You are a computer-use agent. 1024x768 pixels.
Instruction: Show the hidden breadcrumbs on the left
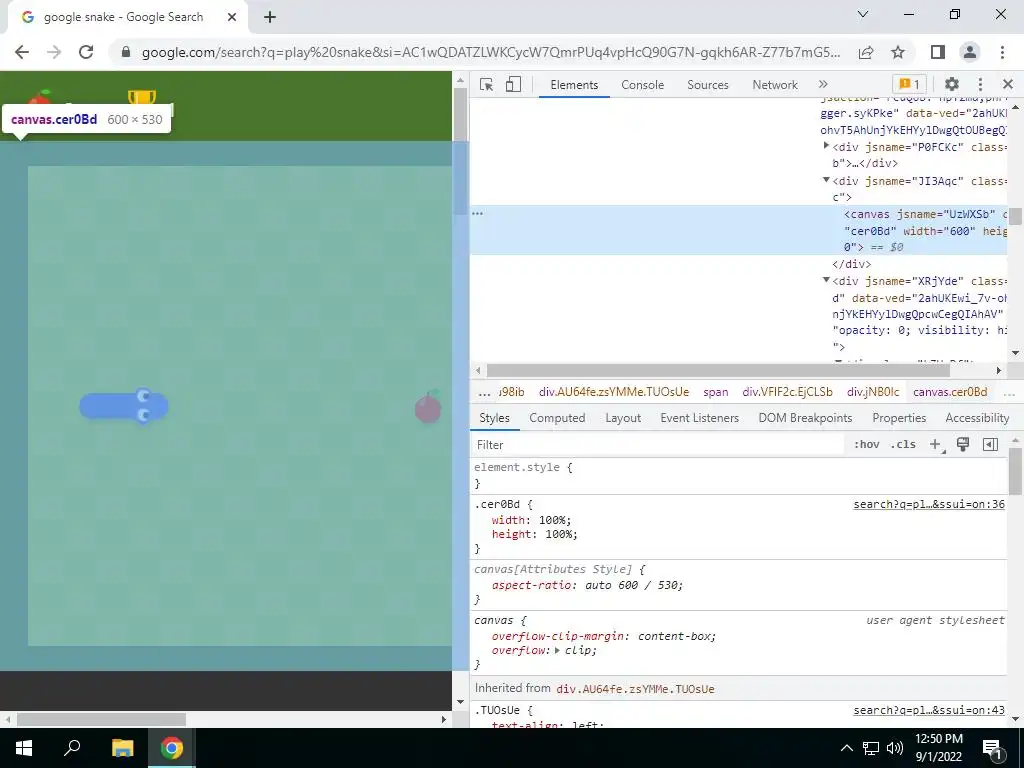pyautogui.click(x=484, y=393)
